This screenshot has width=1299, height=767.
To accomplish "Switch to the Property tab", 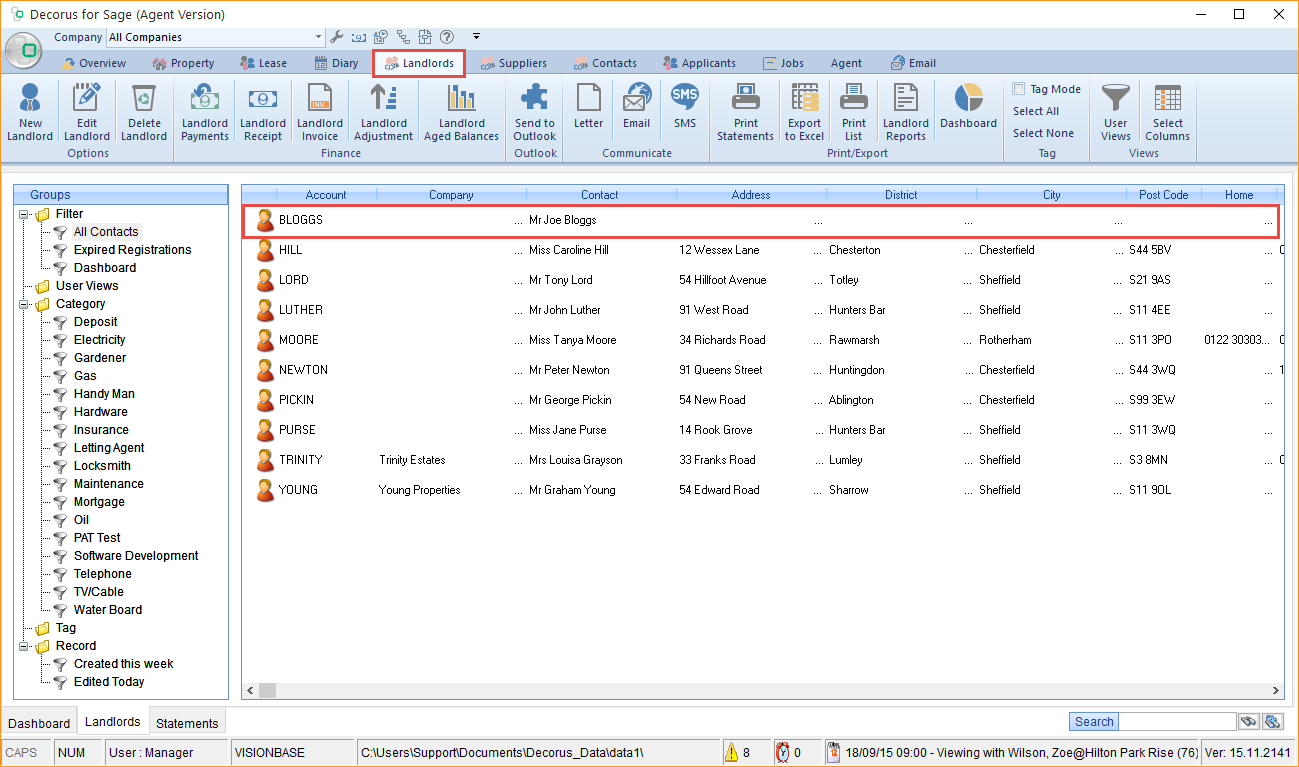I will point(183,63).
